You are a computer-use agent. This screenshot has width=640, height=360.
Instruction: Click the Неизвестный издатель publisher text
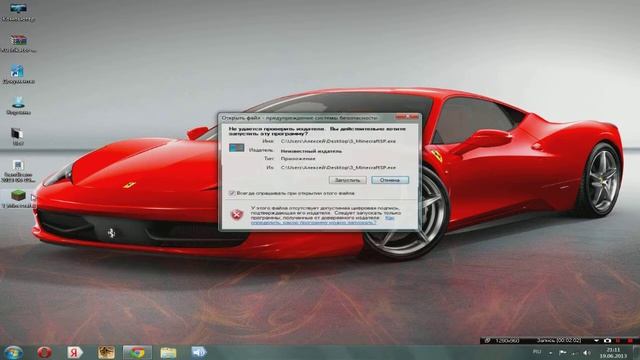(x=311, y=151)
